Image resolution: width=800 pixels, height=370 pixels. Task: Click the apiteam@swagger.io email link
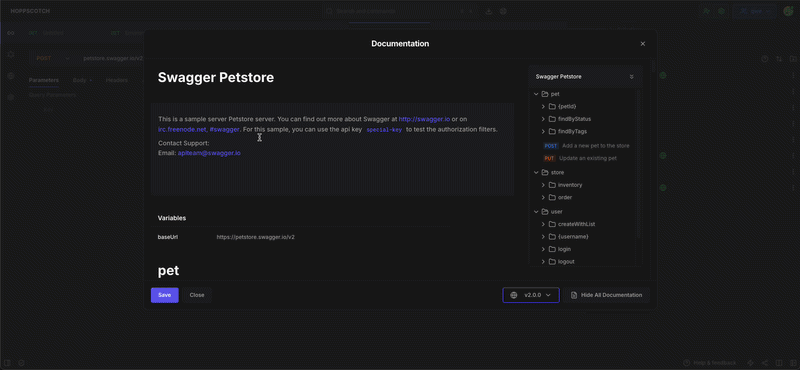[x=209, y=153]
